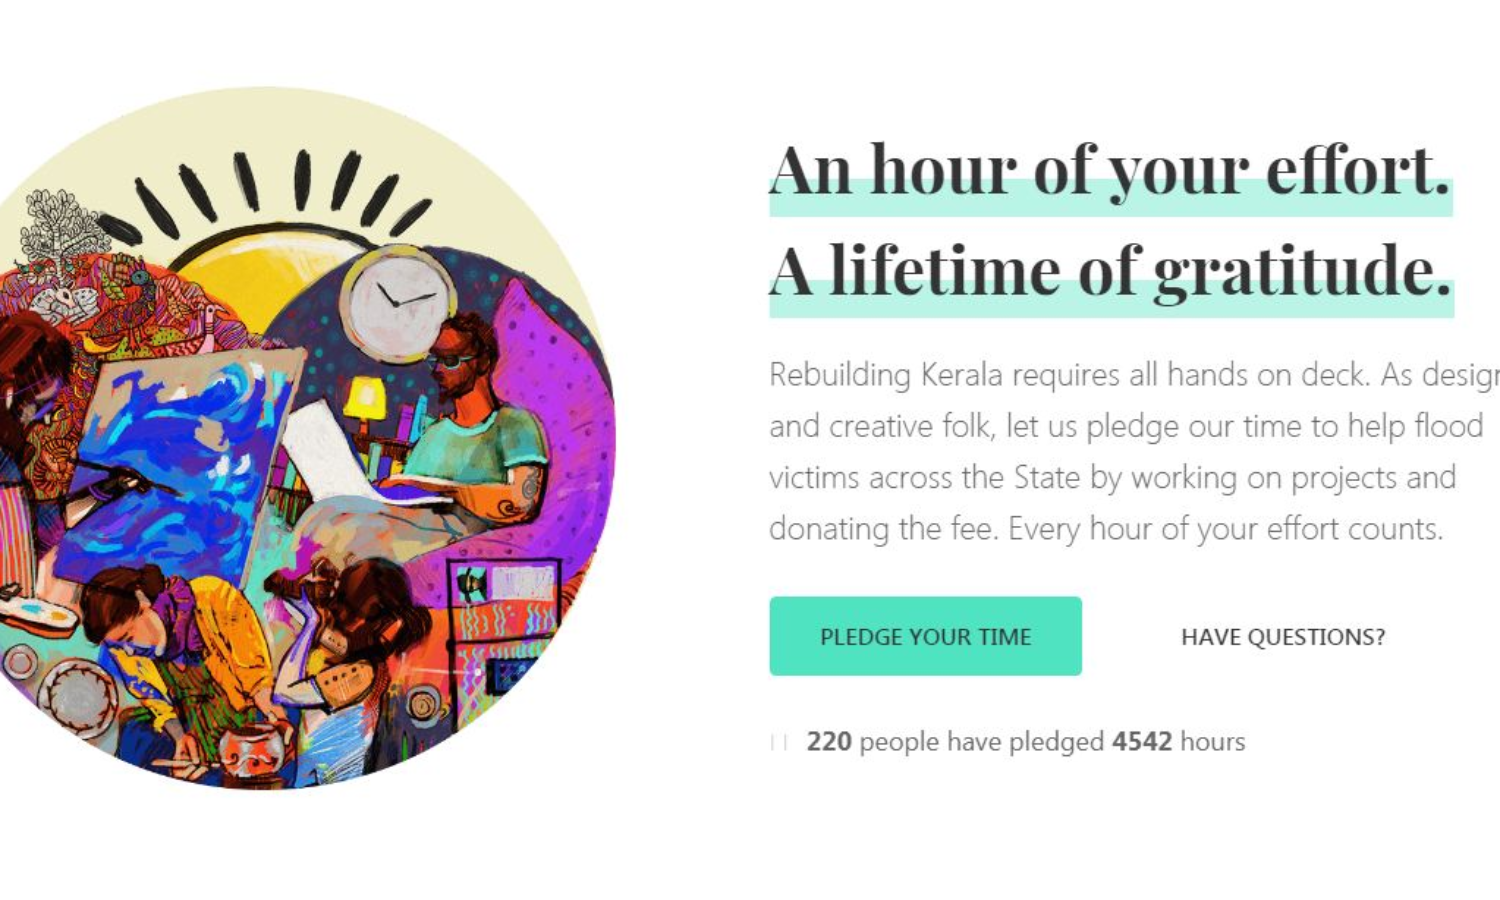Click the 4542 hours number
The width and height of the screenshot is (1500, 900).
(x=1141, y=742)
